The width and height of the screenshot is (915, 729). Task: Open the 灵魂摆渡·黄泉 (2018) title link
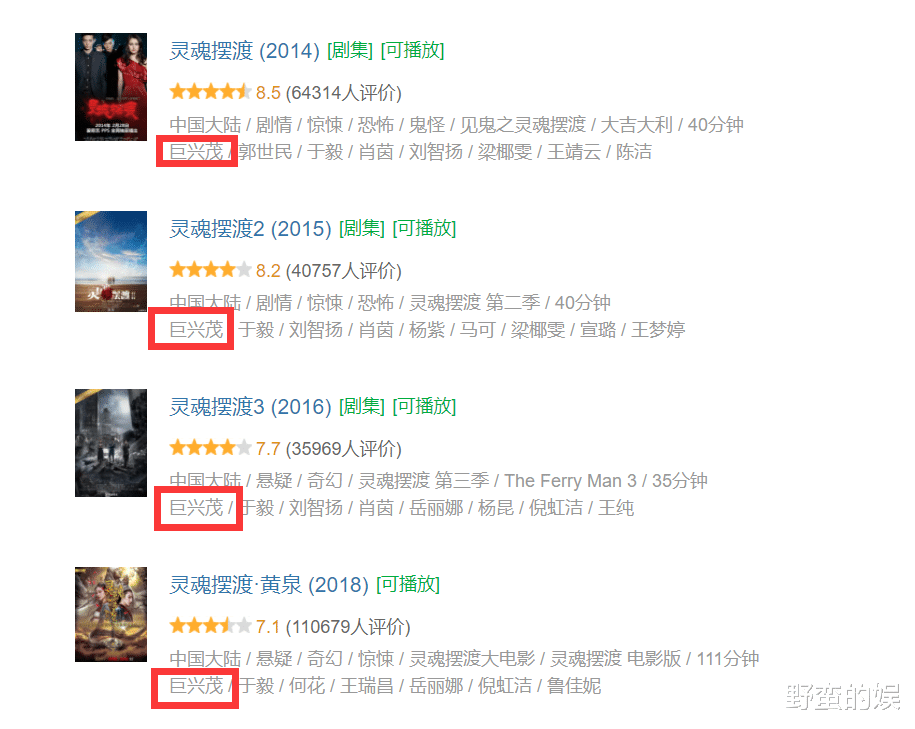pos(269,585)
